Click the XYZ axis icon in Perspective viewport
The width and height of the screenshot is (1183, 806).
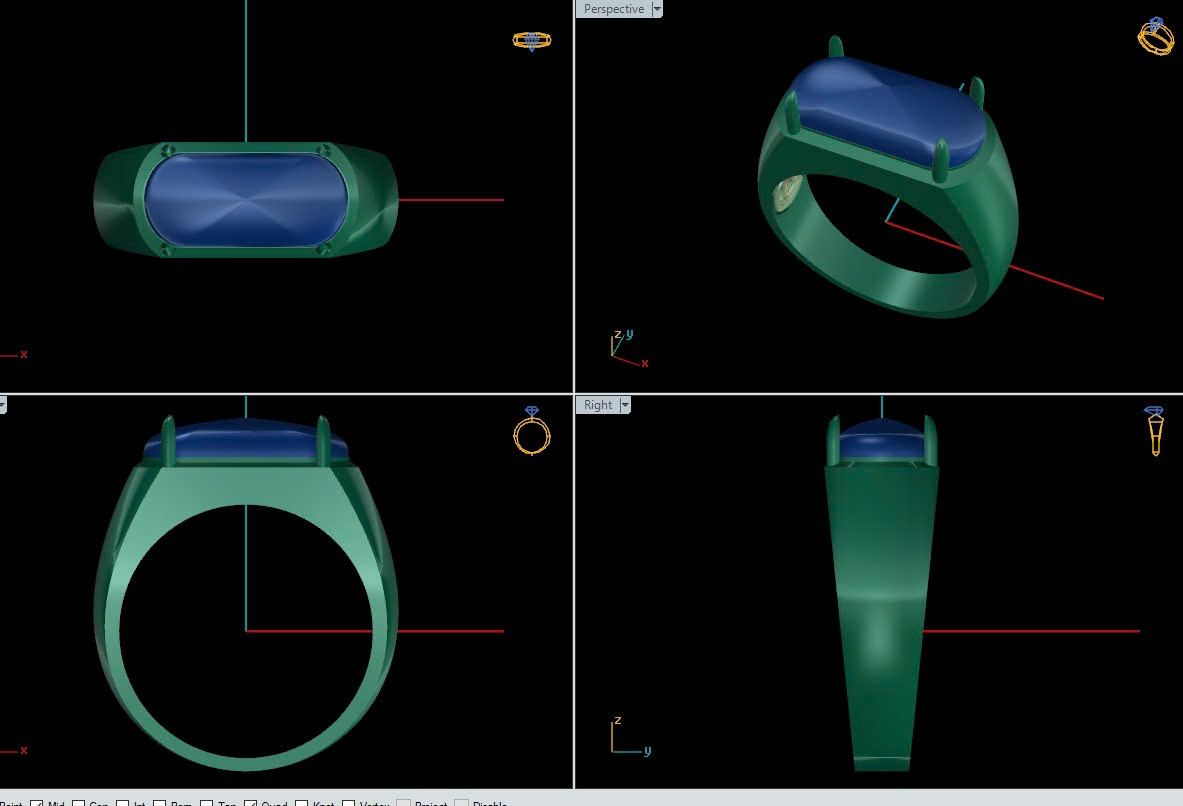click(624, 347)
